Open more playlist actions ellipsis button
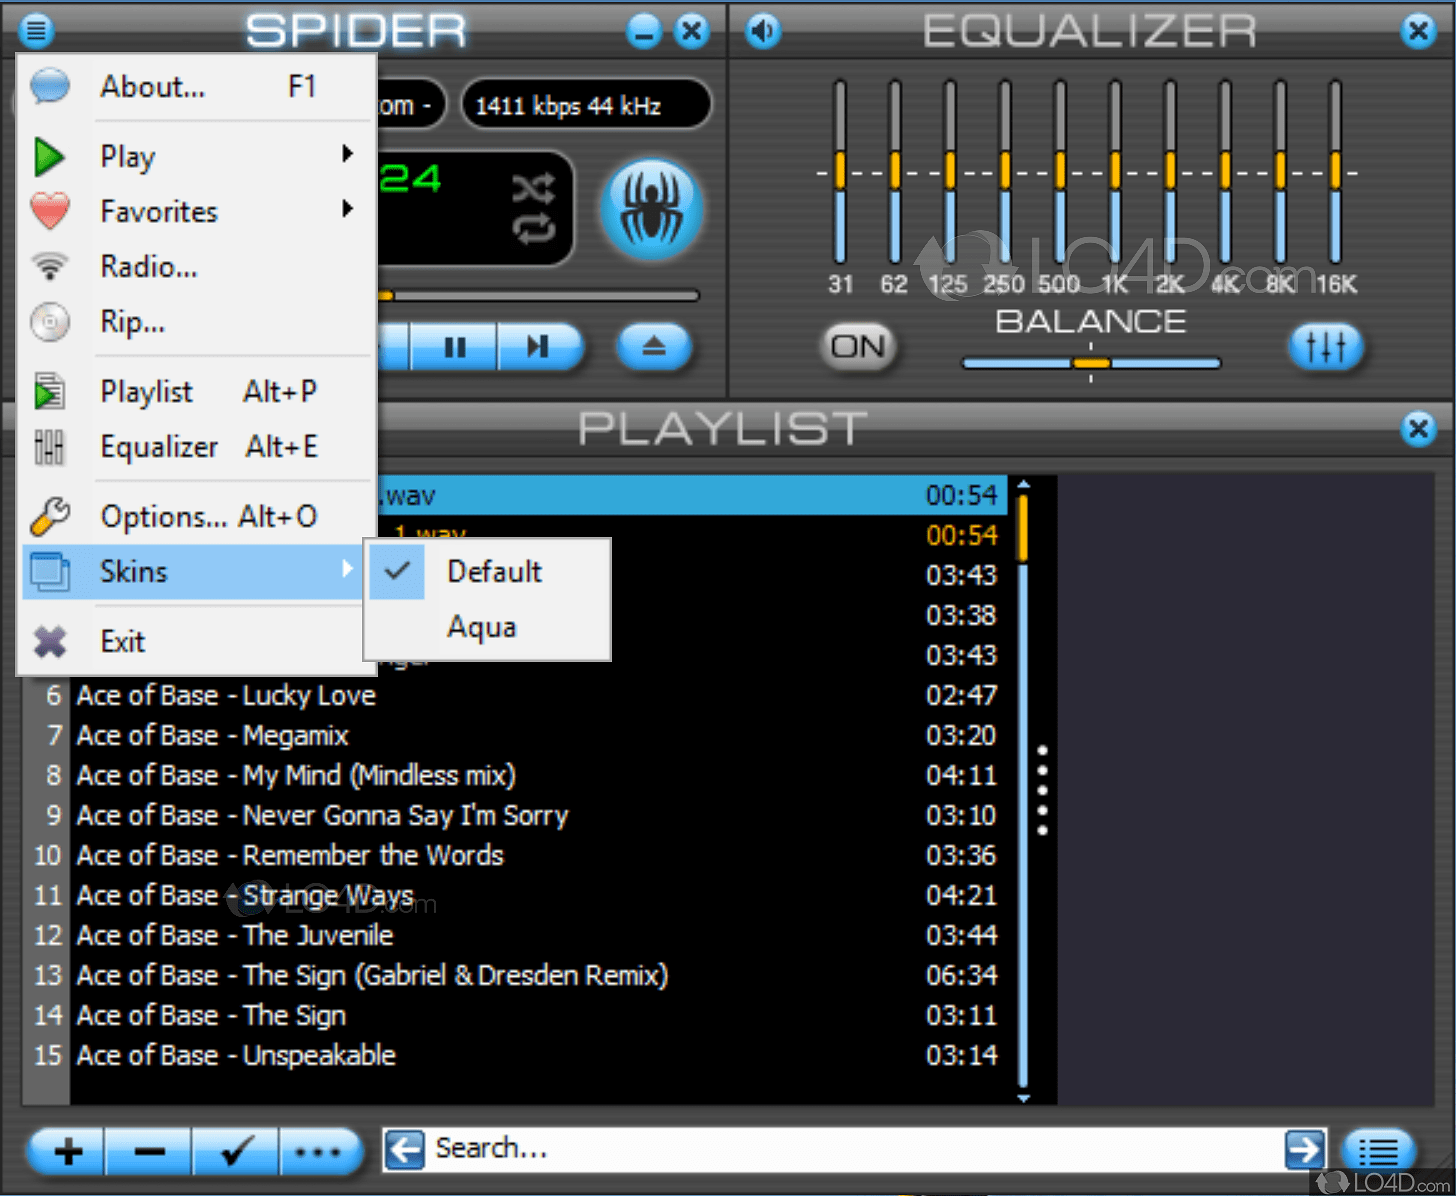Viewport: 1456px width, 1196px height. click(319, 1152)
